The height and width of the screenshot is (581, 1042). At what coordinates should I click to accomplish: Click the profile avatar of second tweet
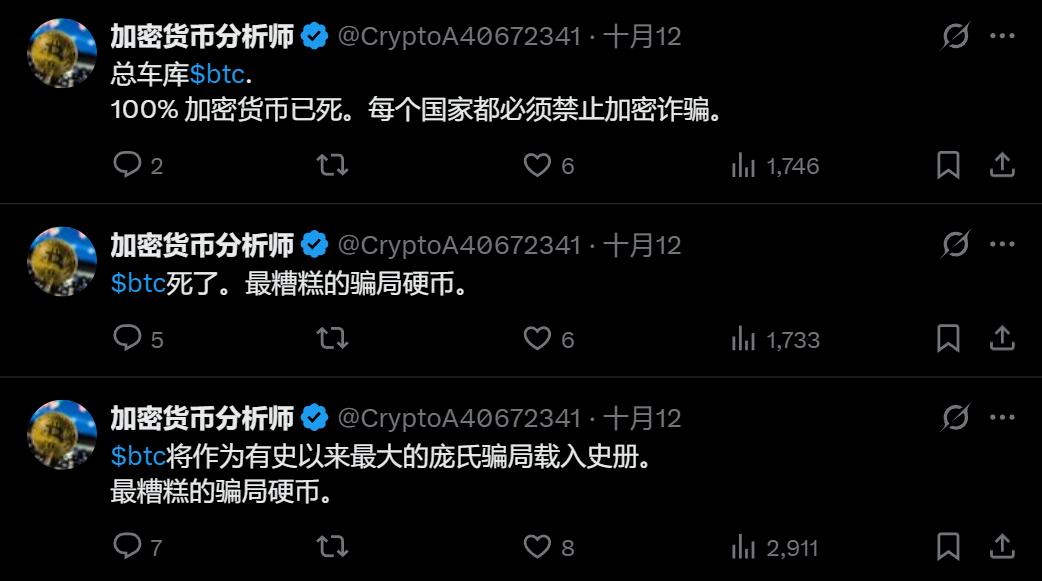point(62,260)
